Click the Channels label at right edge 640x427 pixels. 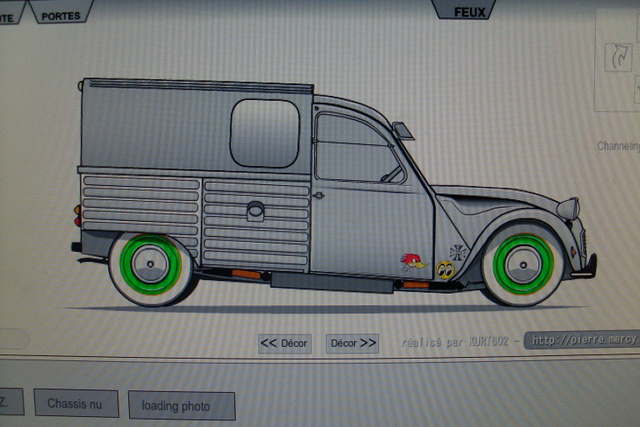(x=617, y=146)
